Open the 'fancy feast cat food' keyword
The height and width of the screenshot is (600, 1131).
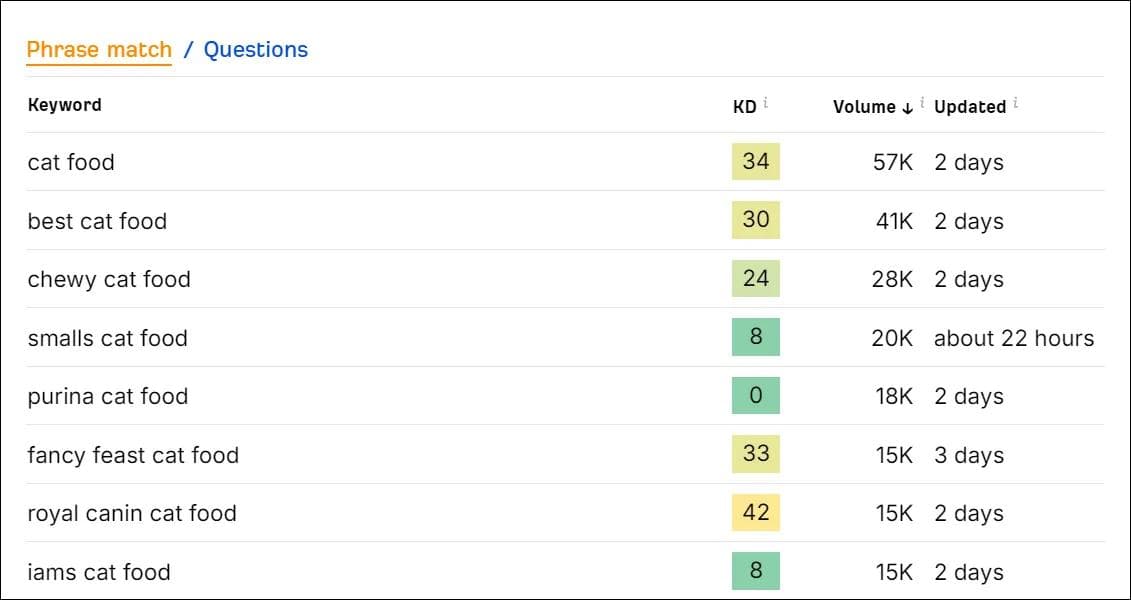point(133,455)
